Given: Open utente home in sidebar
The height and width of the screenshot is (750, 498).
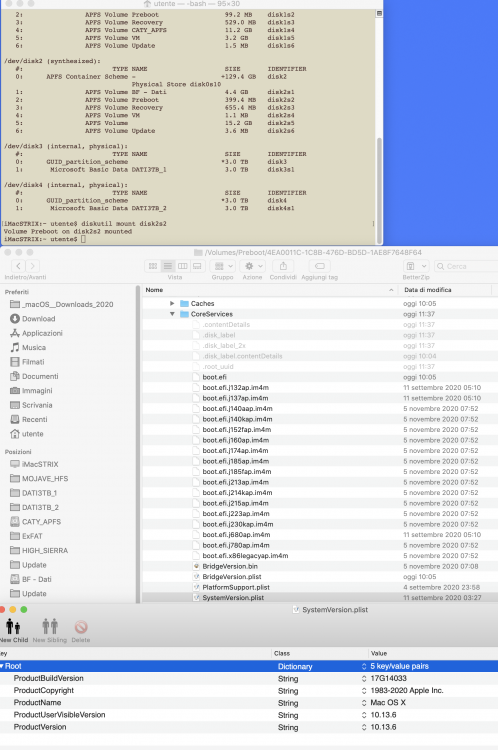Looking at the screenshot, I should (27, 434).
